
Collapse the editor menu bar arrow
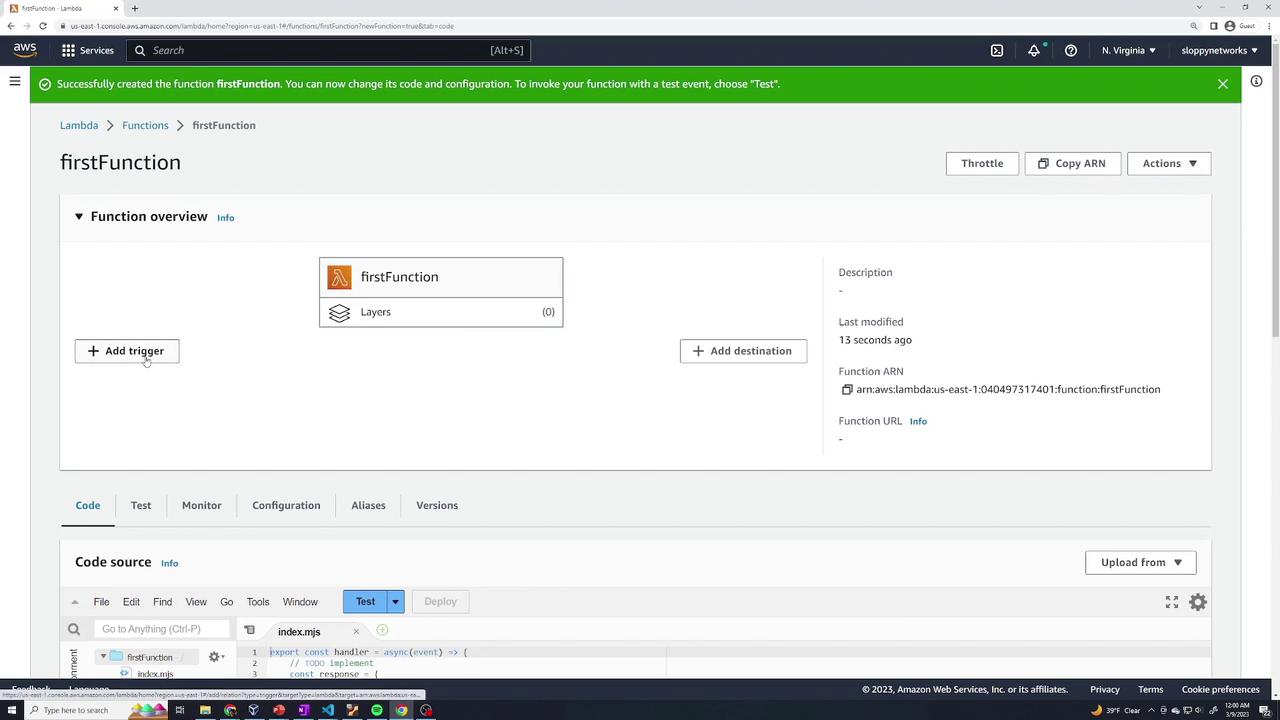click(75, 602)
